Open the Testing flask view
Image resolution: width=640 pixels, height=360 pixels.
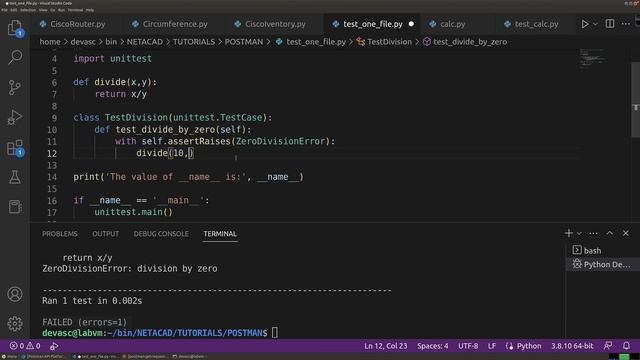pyautogui.click(x=15, y=177)
